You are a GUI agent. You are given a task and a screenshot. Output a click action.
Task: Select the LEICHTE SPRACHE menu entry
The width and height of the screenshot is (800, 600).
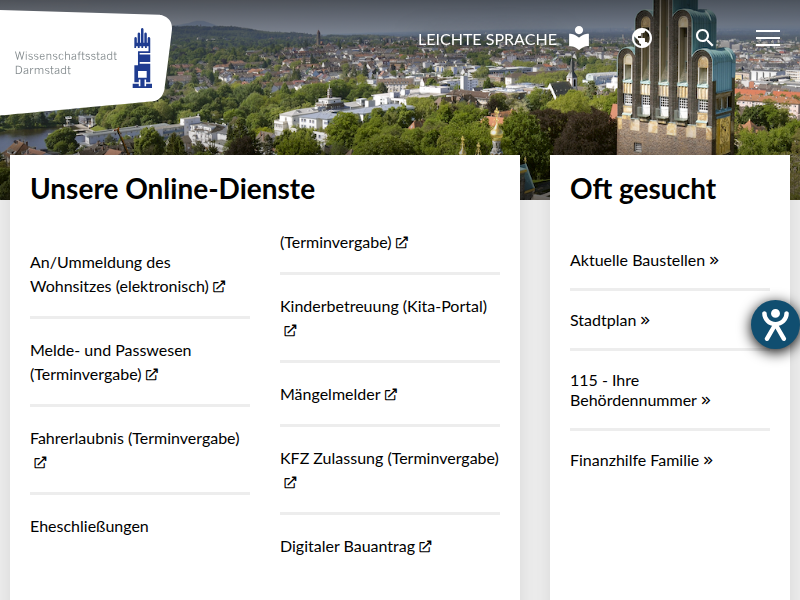(x=488, y=39)
